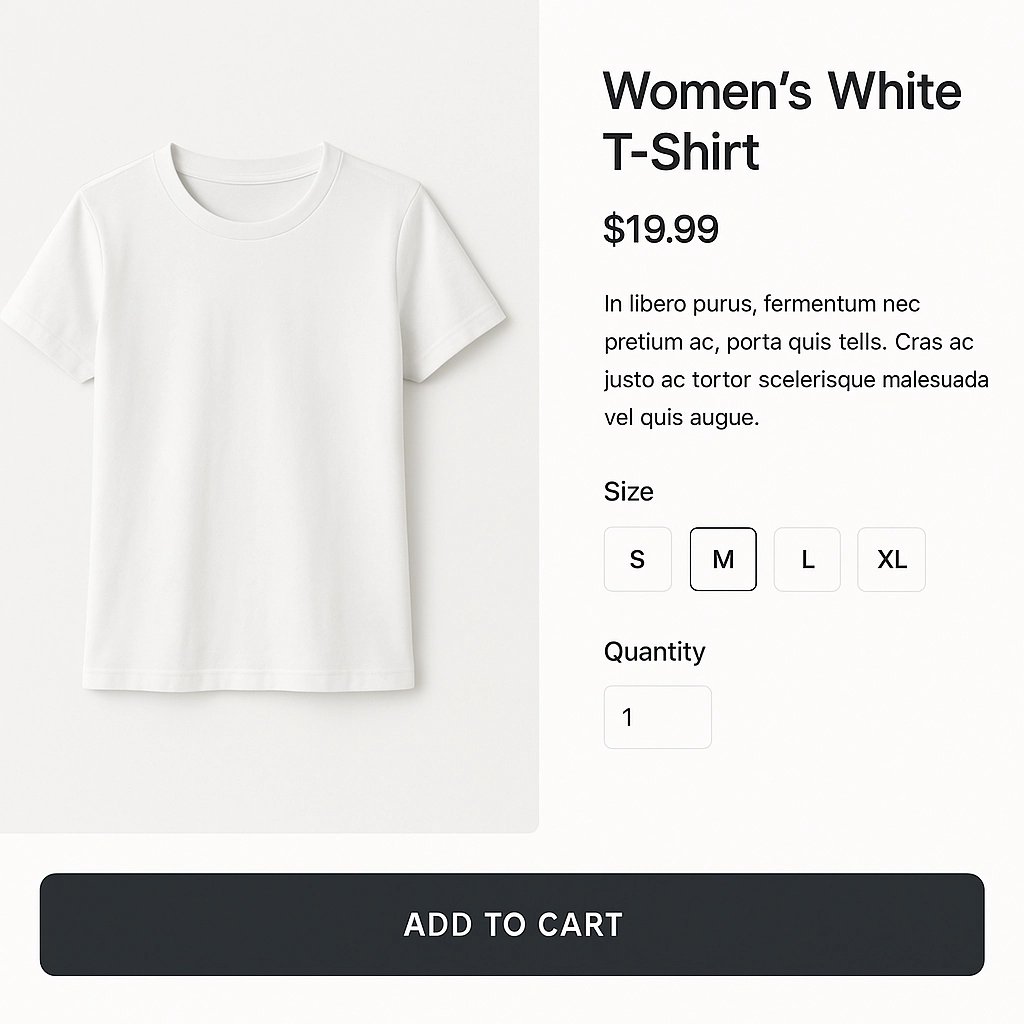This screenshot has height=1024, width=1024.
Task: Select size S
Action: point(637,559)
